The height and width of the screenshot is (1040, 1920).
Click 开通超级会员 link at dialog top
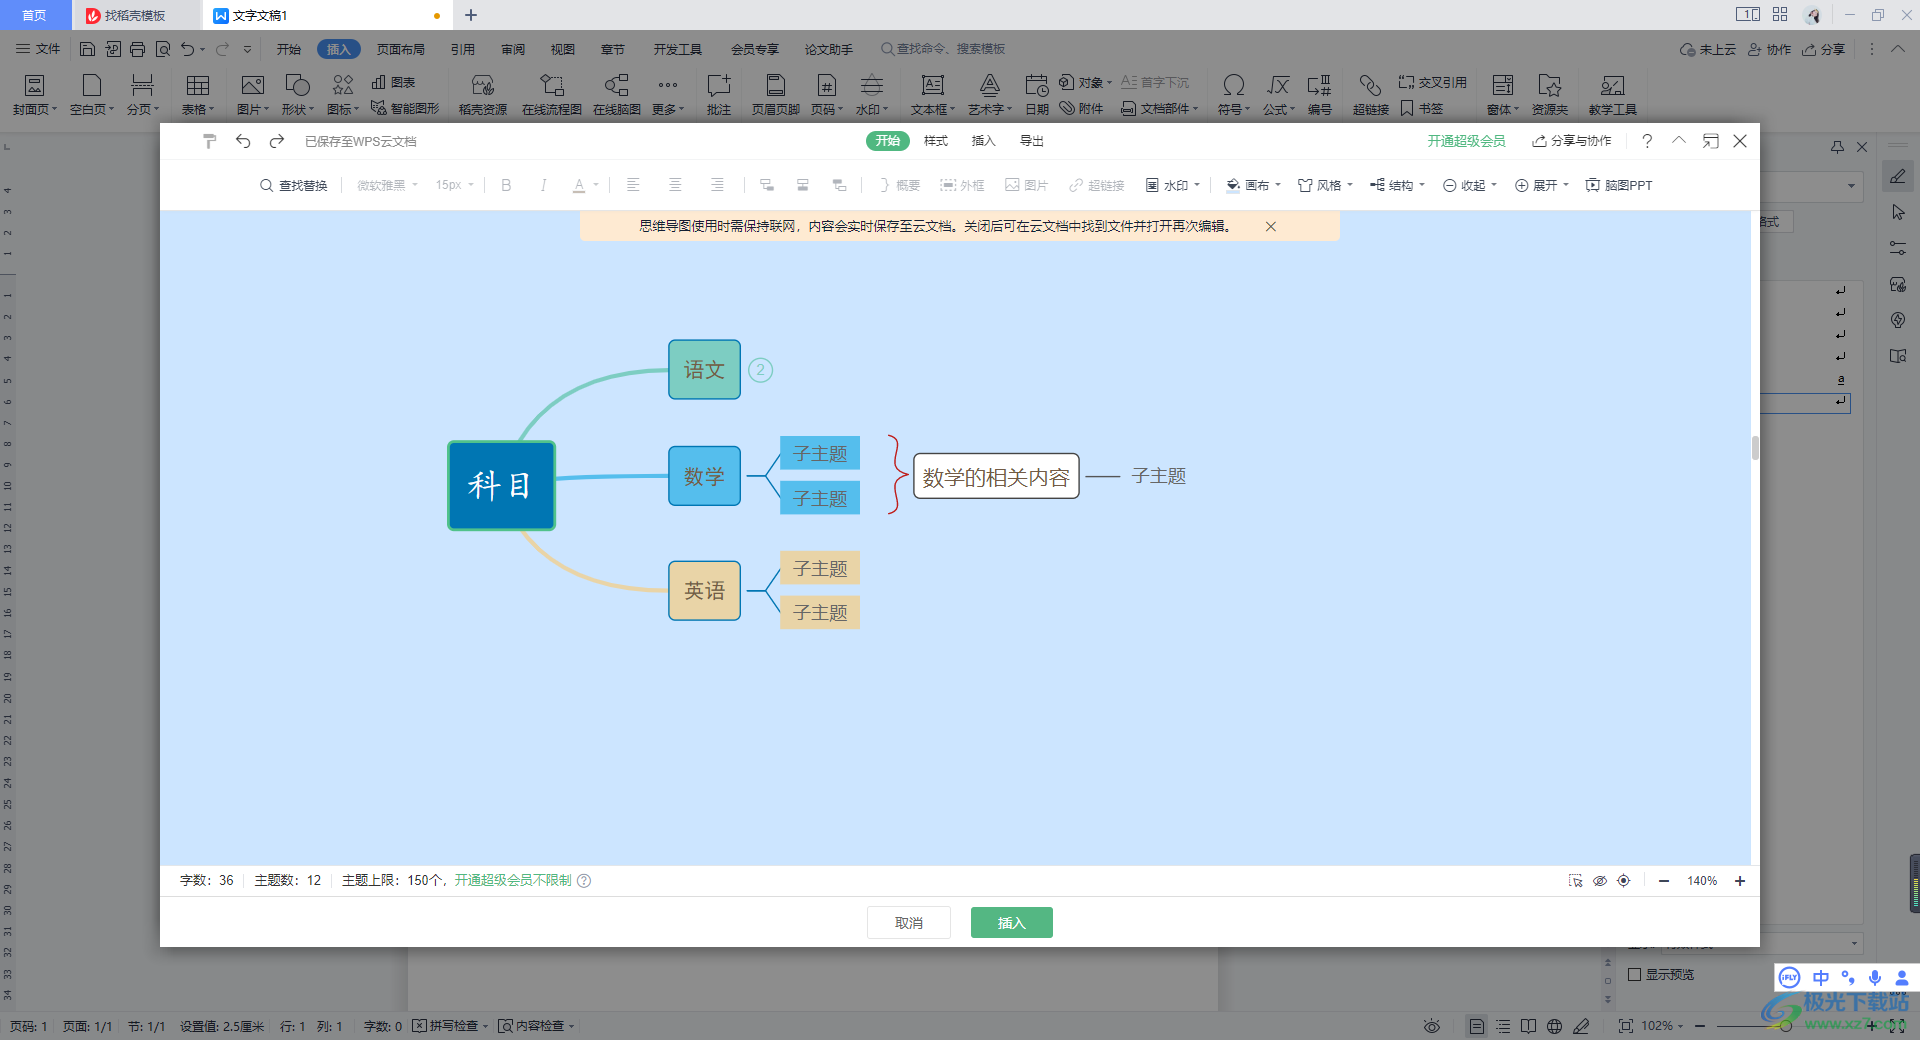pos(1466,141)
